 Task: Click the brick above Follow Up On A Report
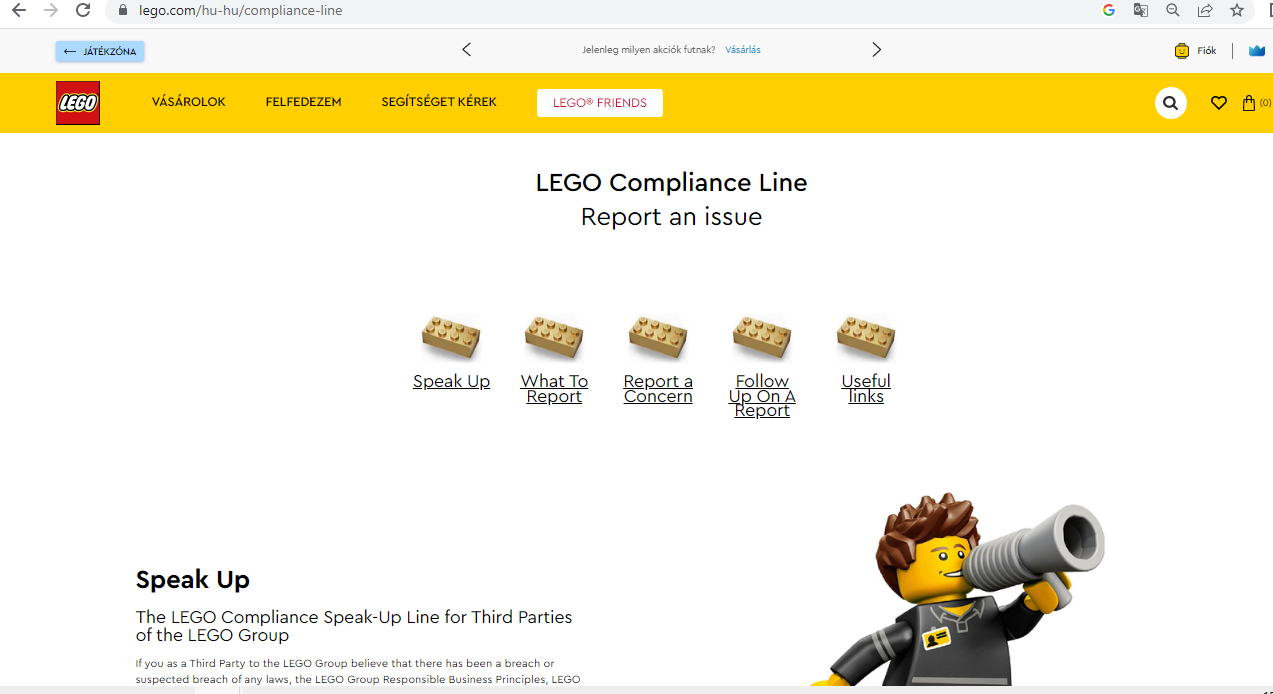(x=762, y=337)
